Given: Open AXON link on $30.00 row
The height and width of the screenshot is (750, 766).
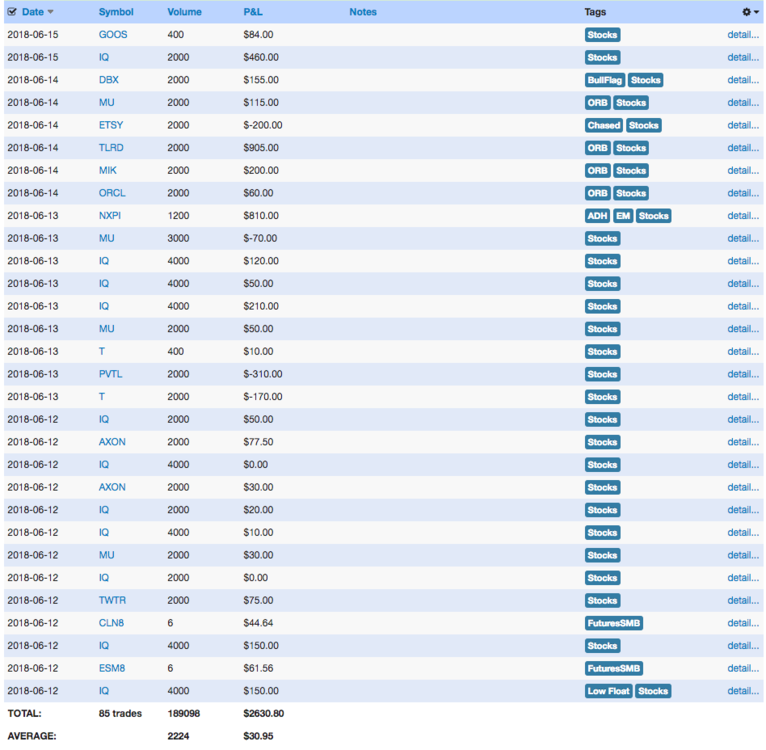Looking at the screenshot, I should click(112, 487).
